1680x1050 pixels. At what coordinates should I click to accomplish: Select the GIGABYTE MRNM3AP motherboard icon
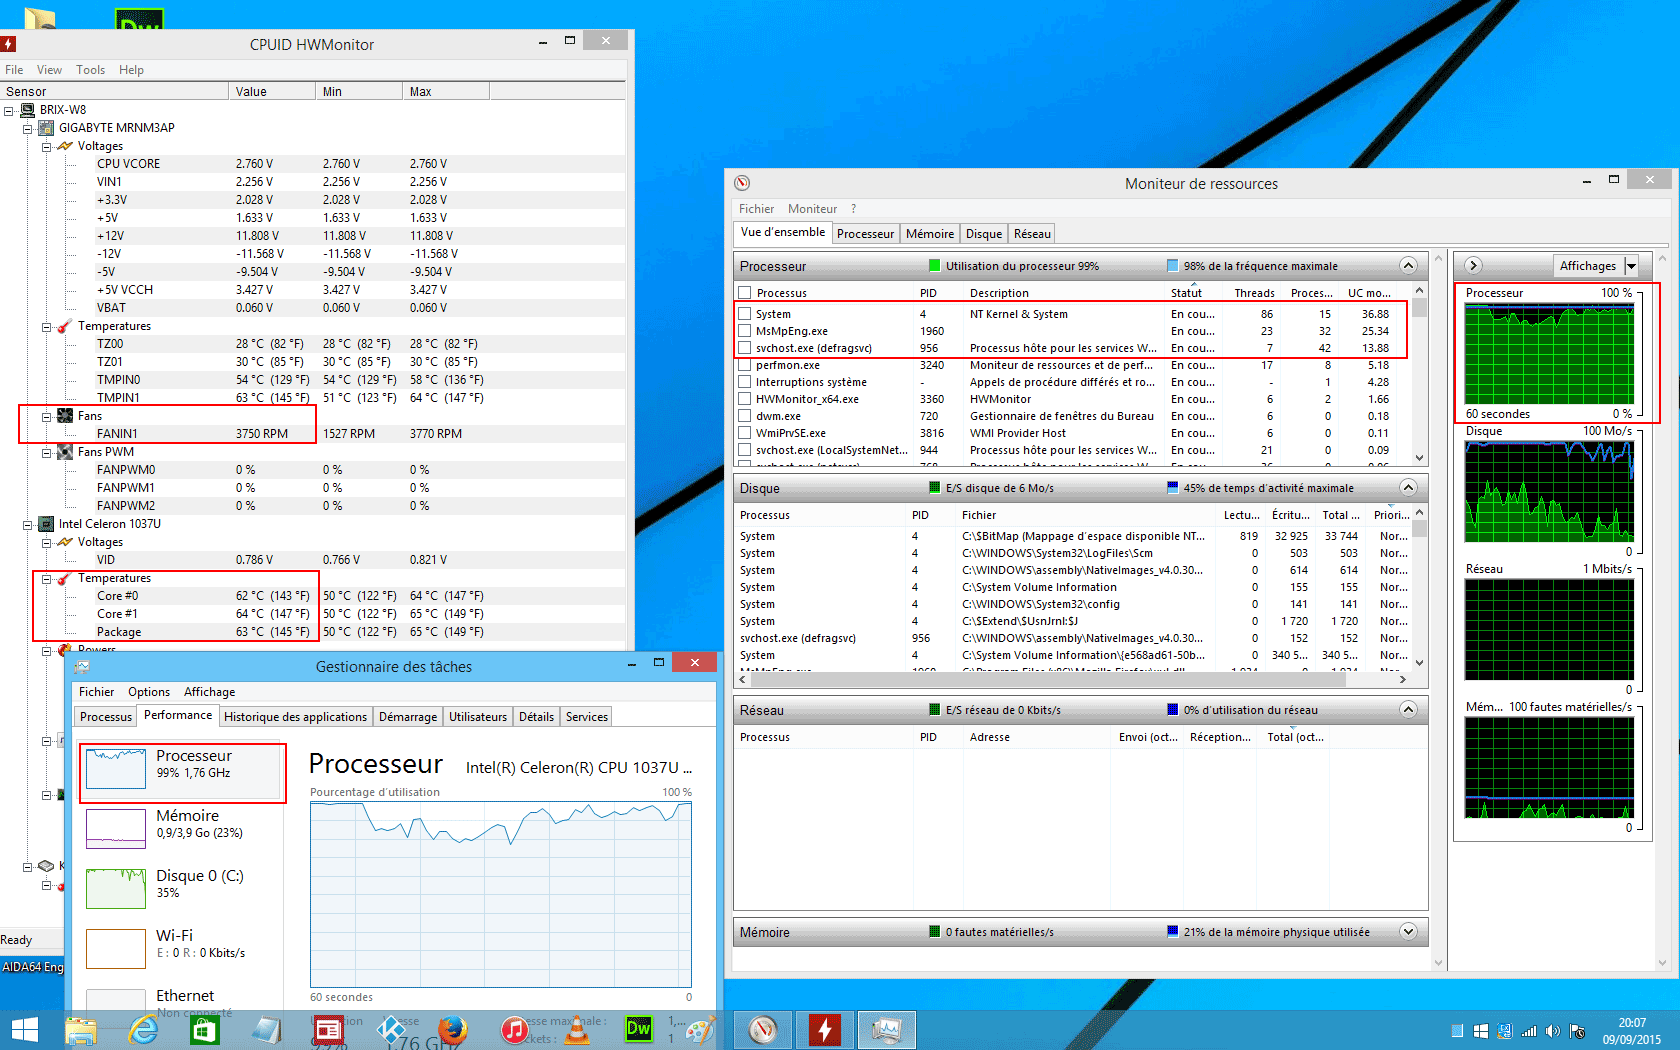click(46, 128)
